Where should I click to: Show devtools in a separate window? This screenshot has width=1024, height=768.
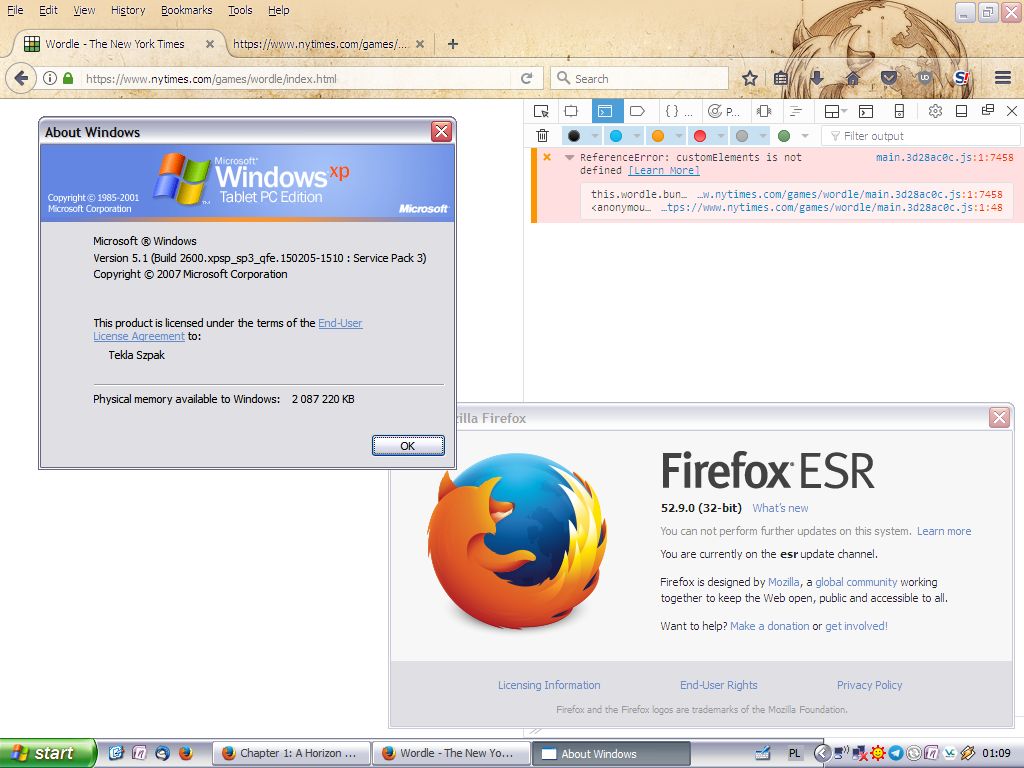pyautogui.click(x=987, y=110)
